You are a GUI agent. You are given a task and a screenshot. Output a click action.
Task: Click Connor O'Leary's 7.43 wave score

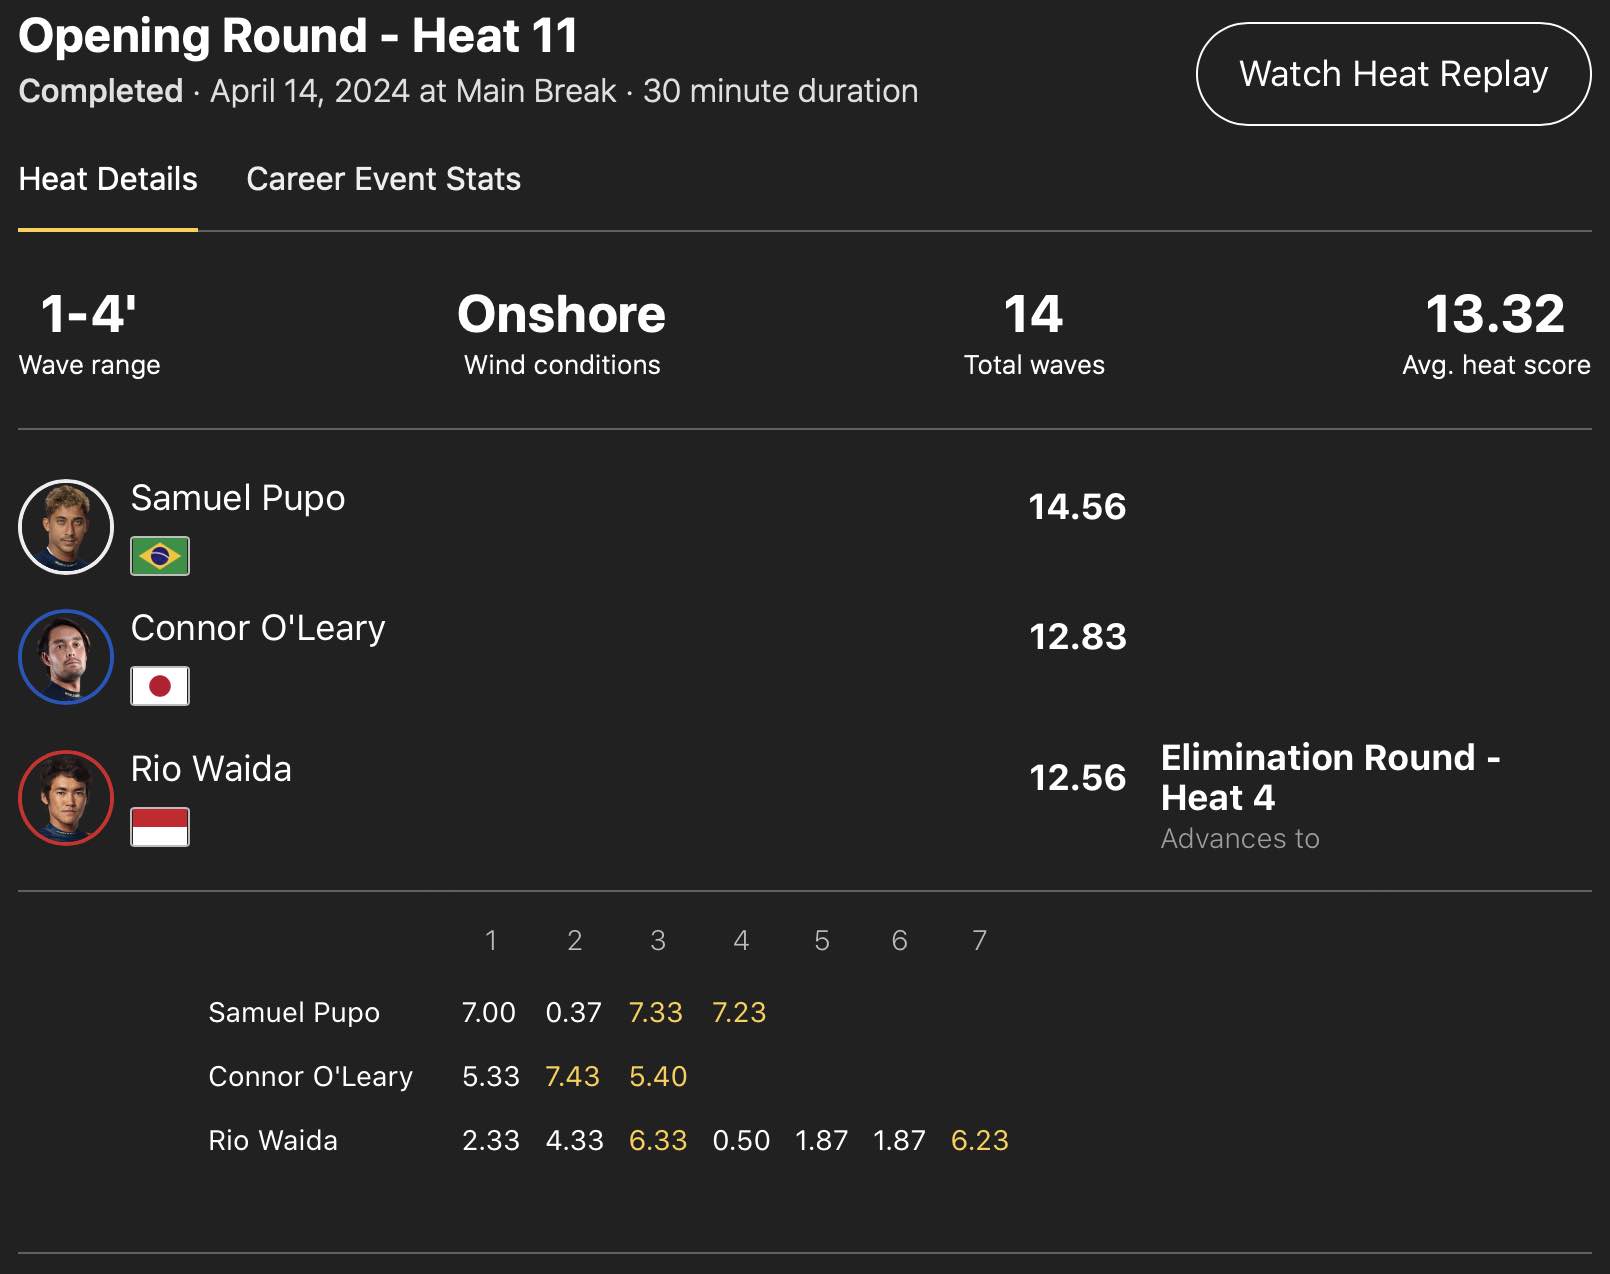[572, 1076]
